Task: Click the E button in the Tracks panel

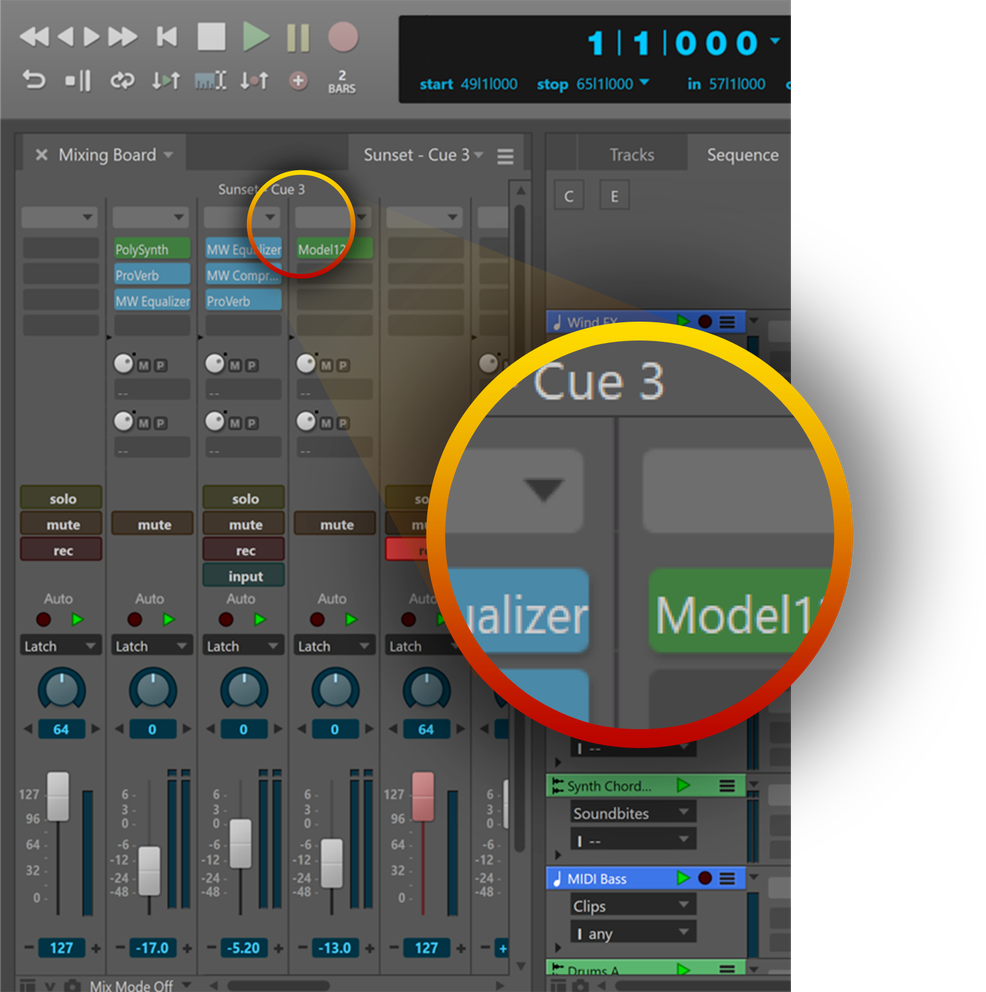Action: click(613, 195)
